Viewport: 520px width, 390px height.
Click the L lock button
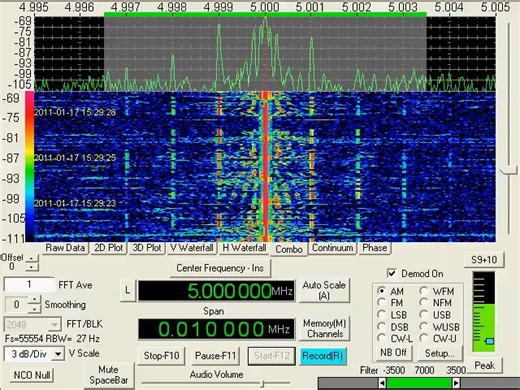click(x=127, y=290)
